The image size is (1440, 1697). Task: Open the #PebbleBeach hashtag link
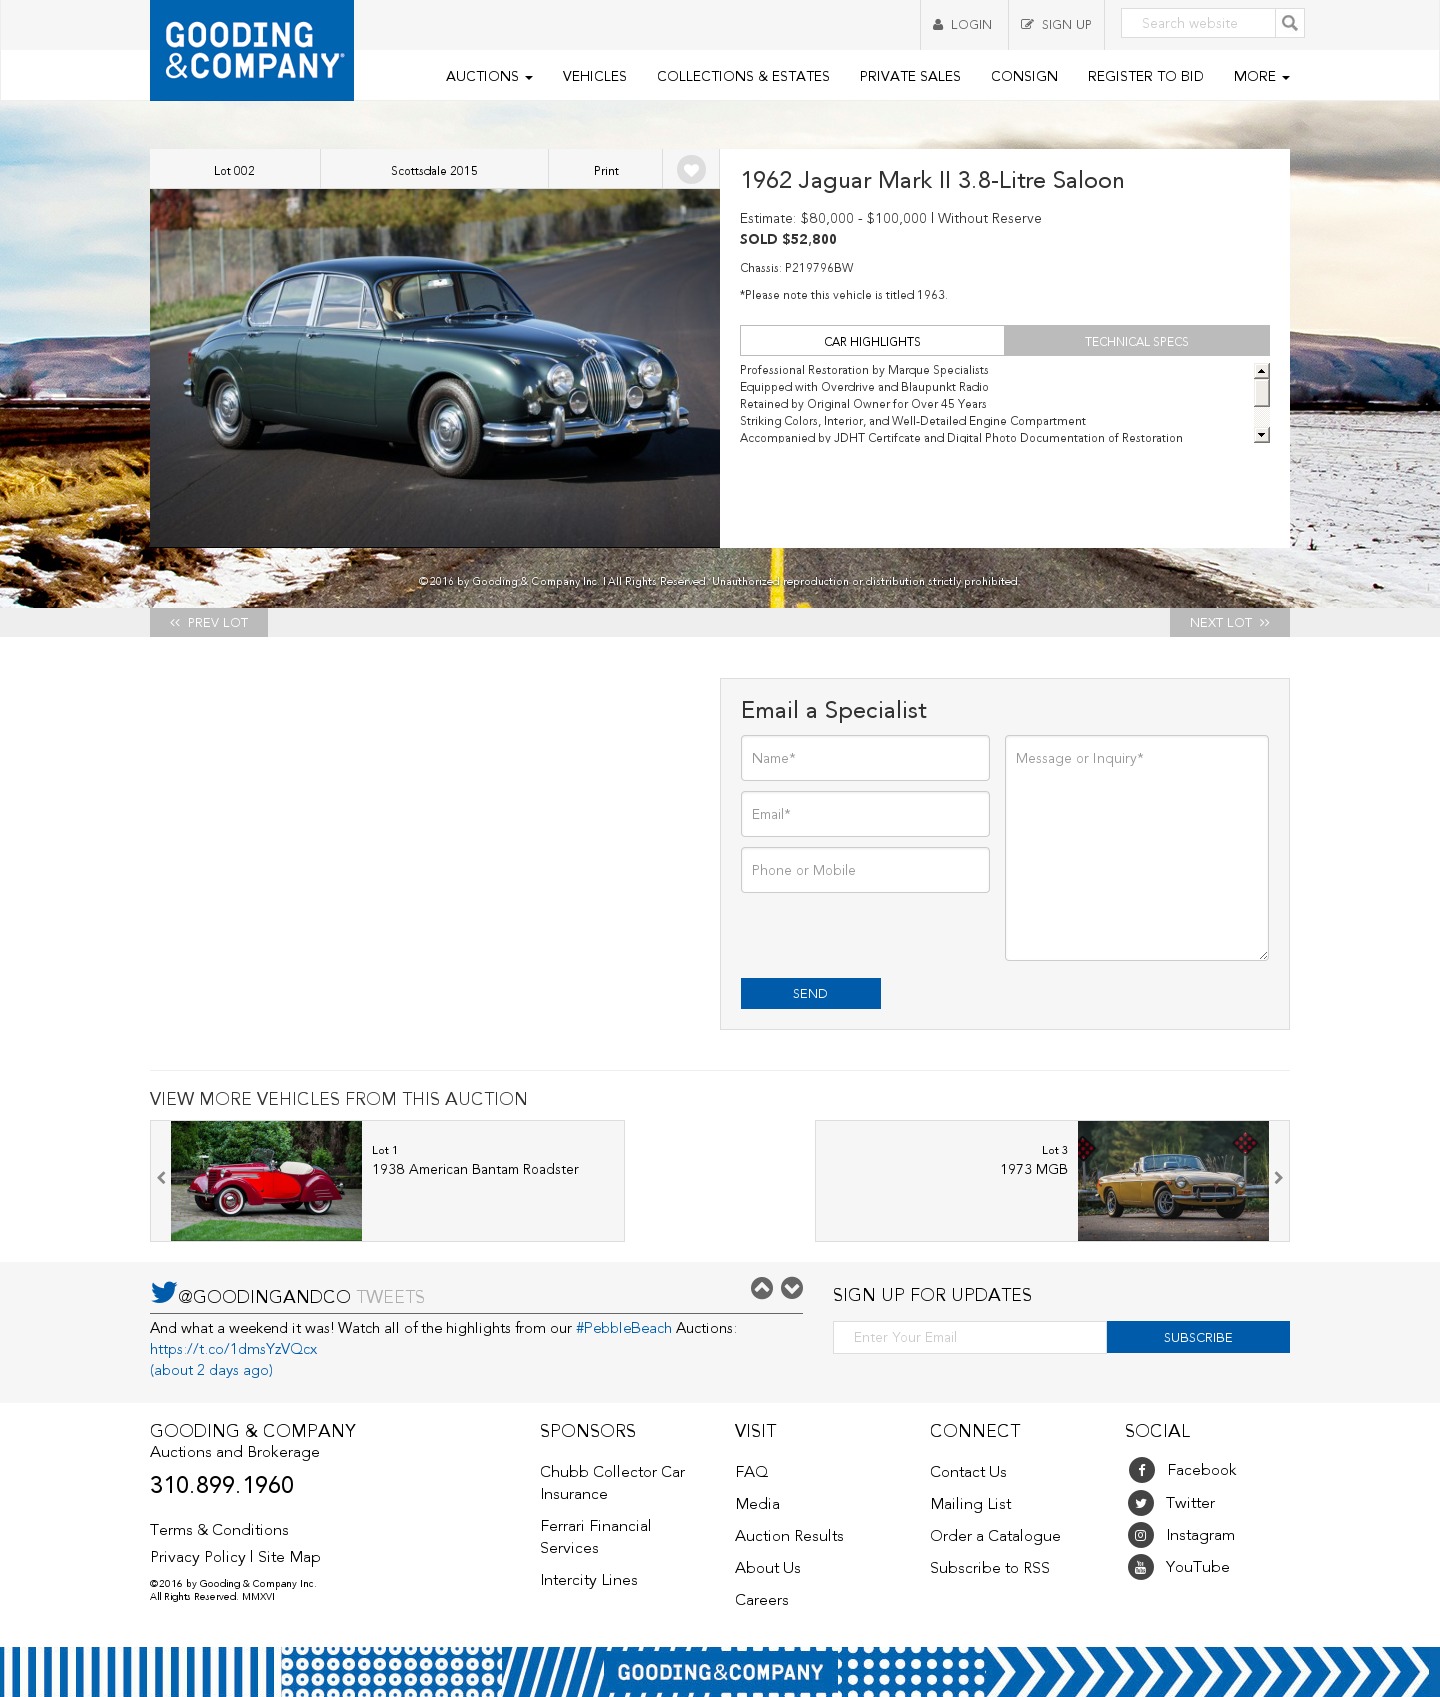624,1328
